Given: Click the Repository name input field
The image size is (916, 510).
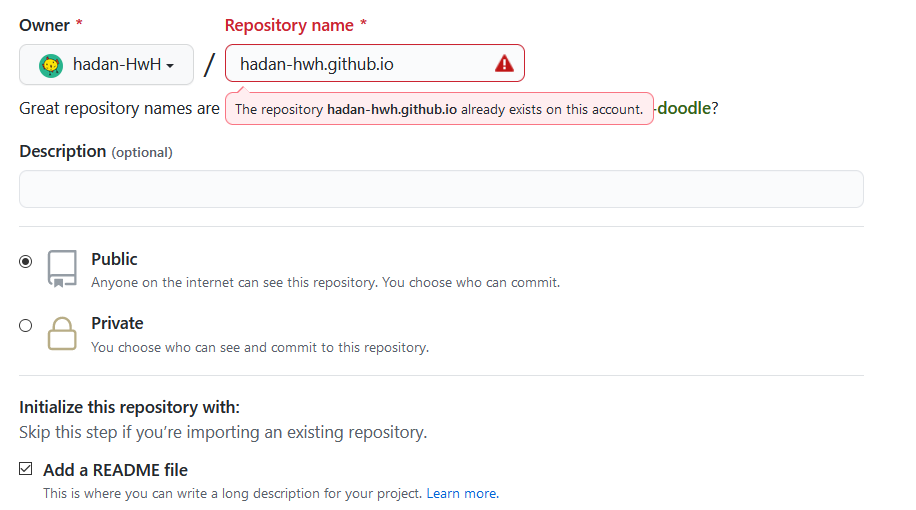Looking at the screenshot, I should (374, 63).
